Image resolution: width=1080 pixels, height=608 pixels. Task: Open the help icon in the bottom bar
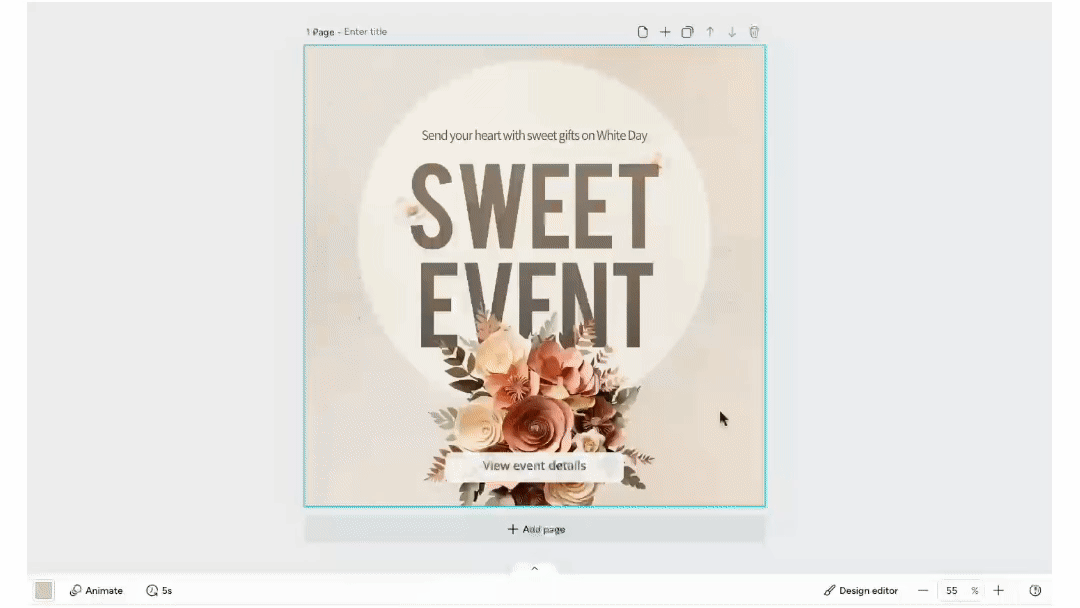click(x=1035, y=591)
